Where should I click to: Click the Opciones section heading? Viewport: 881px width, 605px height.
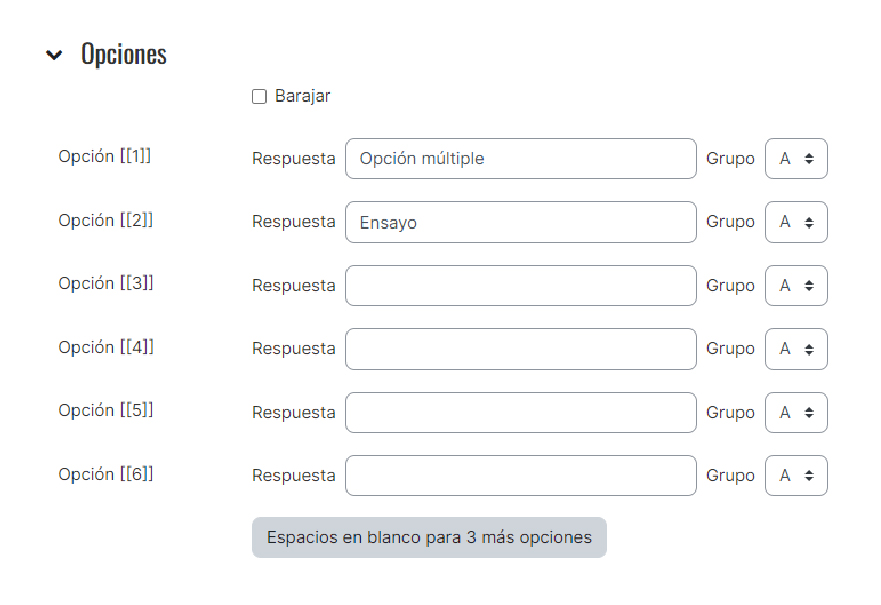(124, 54)
